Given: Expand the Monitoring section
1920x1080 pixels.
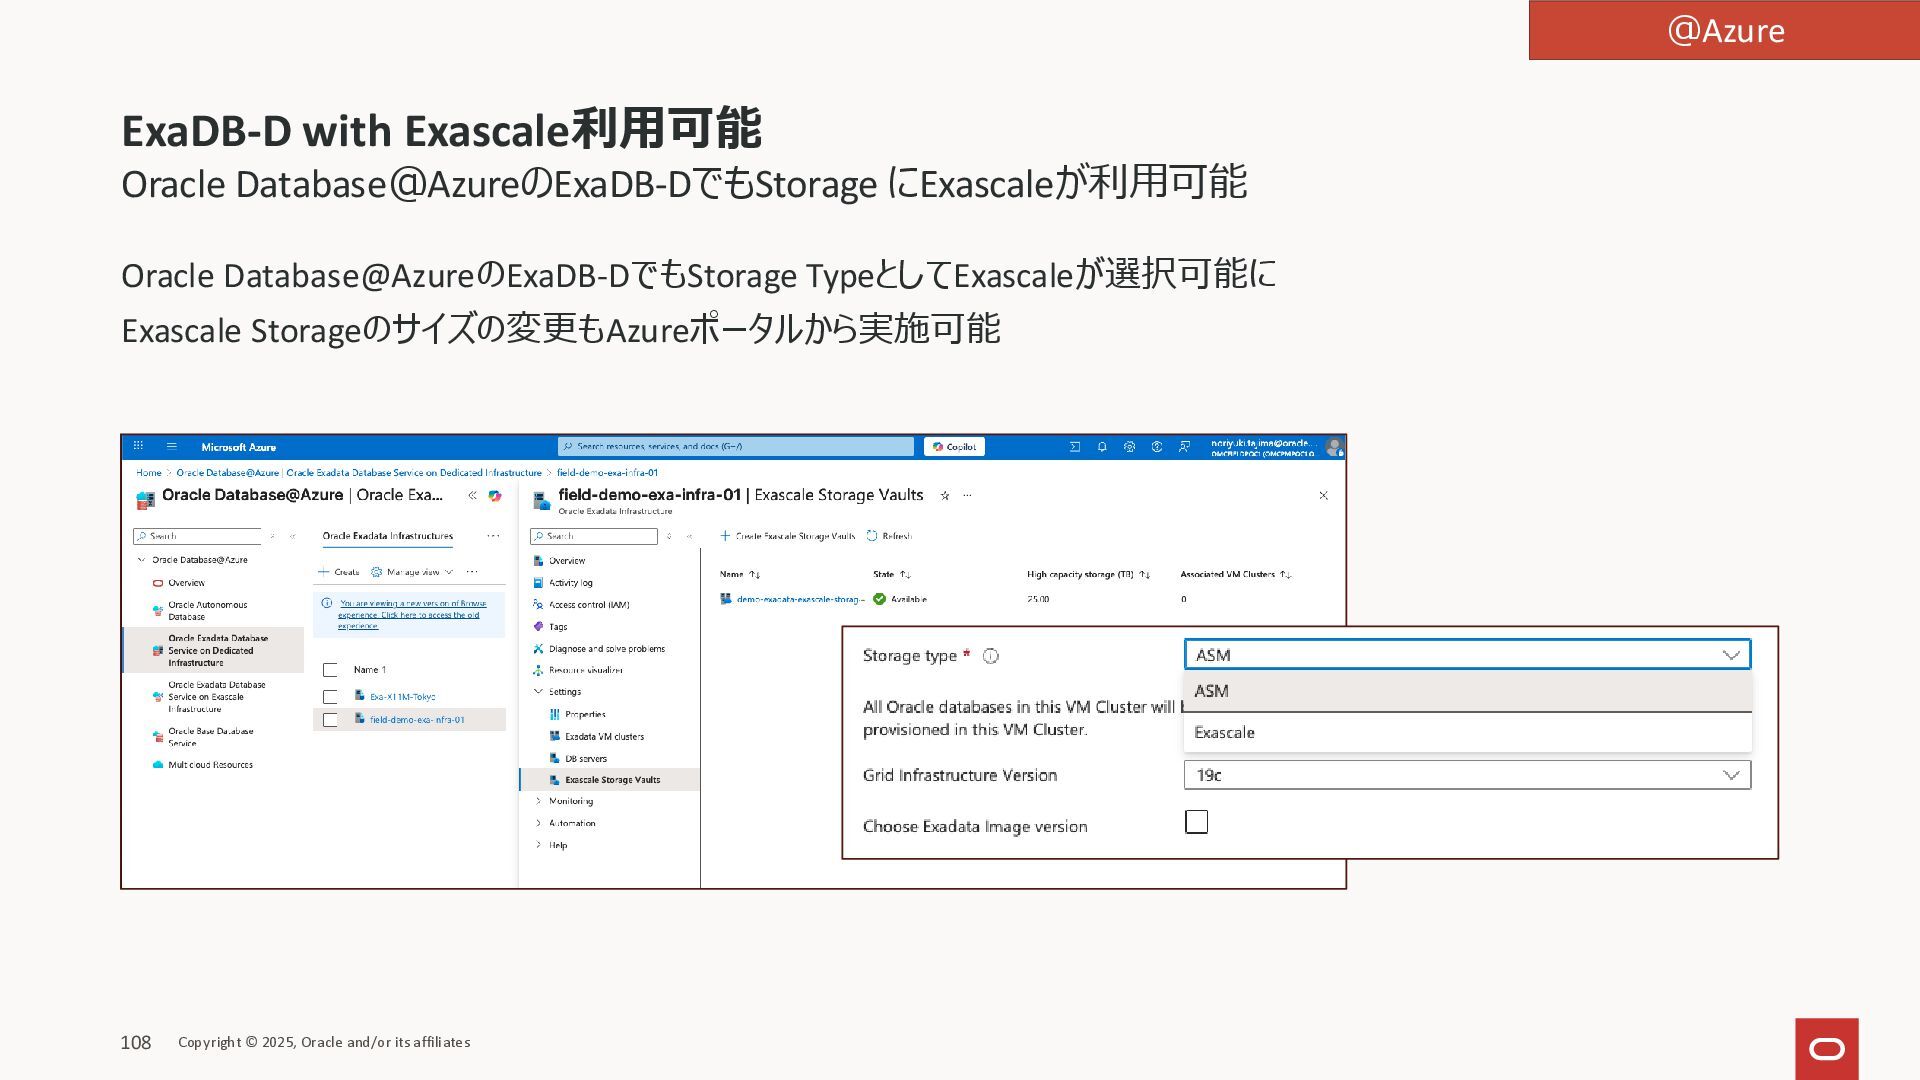Looking at the screenshot, I should pyautogui.click(x=570, y=801).
